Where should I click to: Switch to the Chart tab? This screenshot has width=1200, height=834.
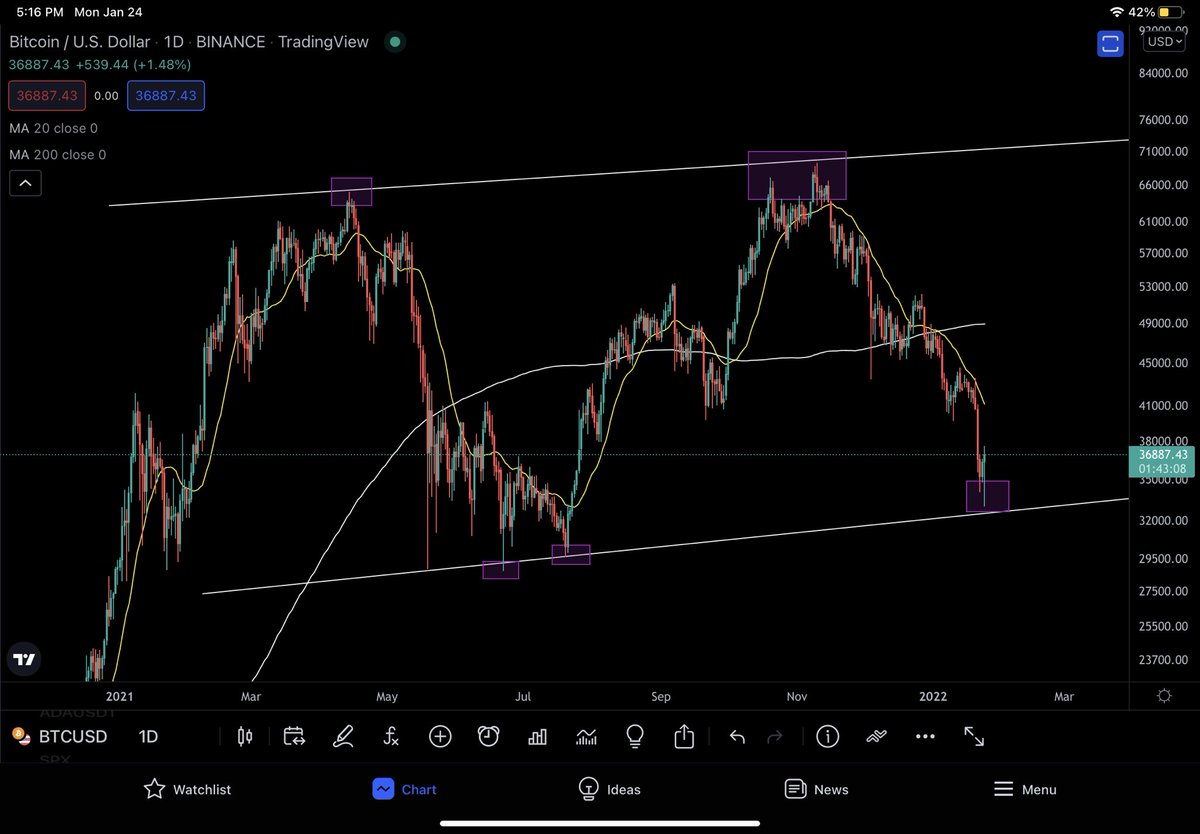[404, 789]
